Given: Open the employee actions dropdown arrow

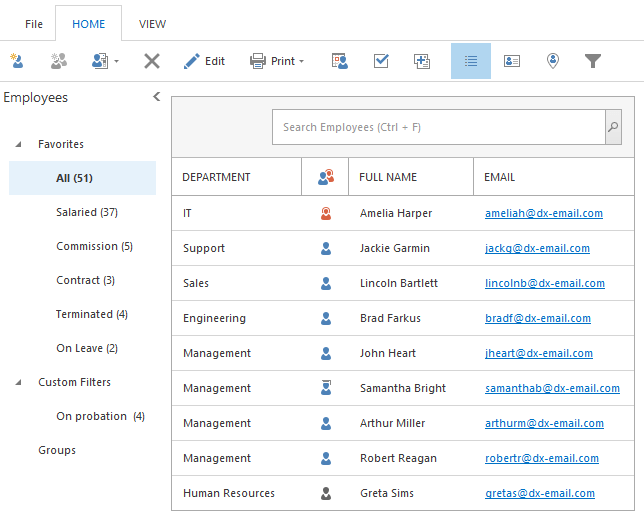Looking at the screenshot, I should click(x=116, y=62).
